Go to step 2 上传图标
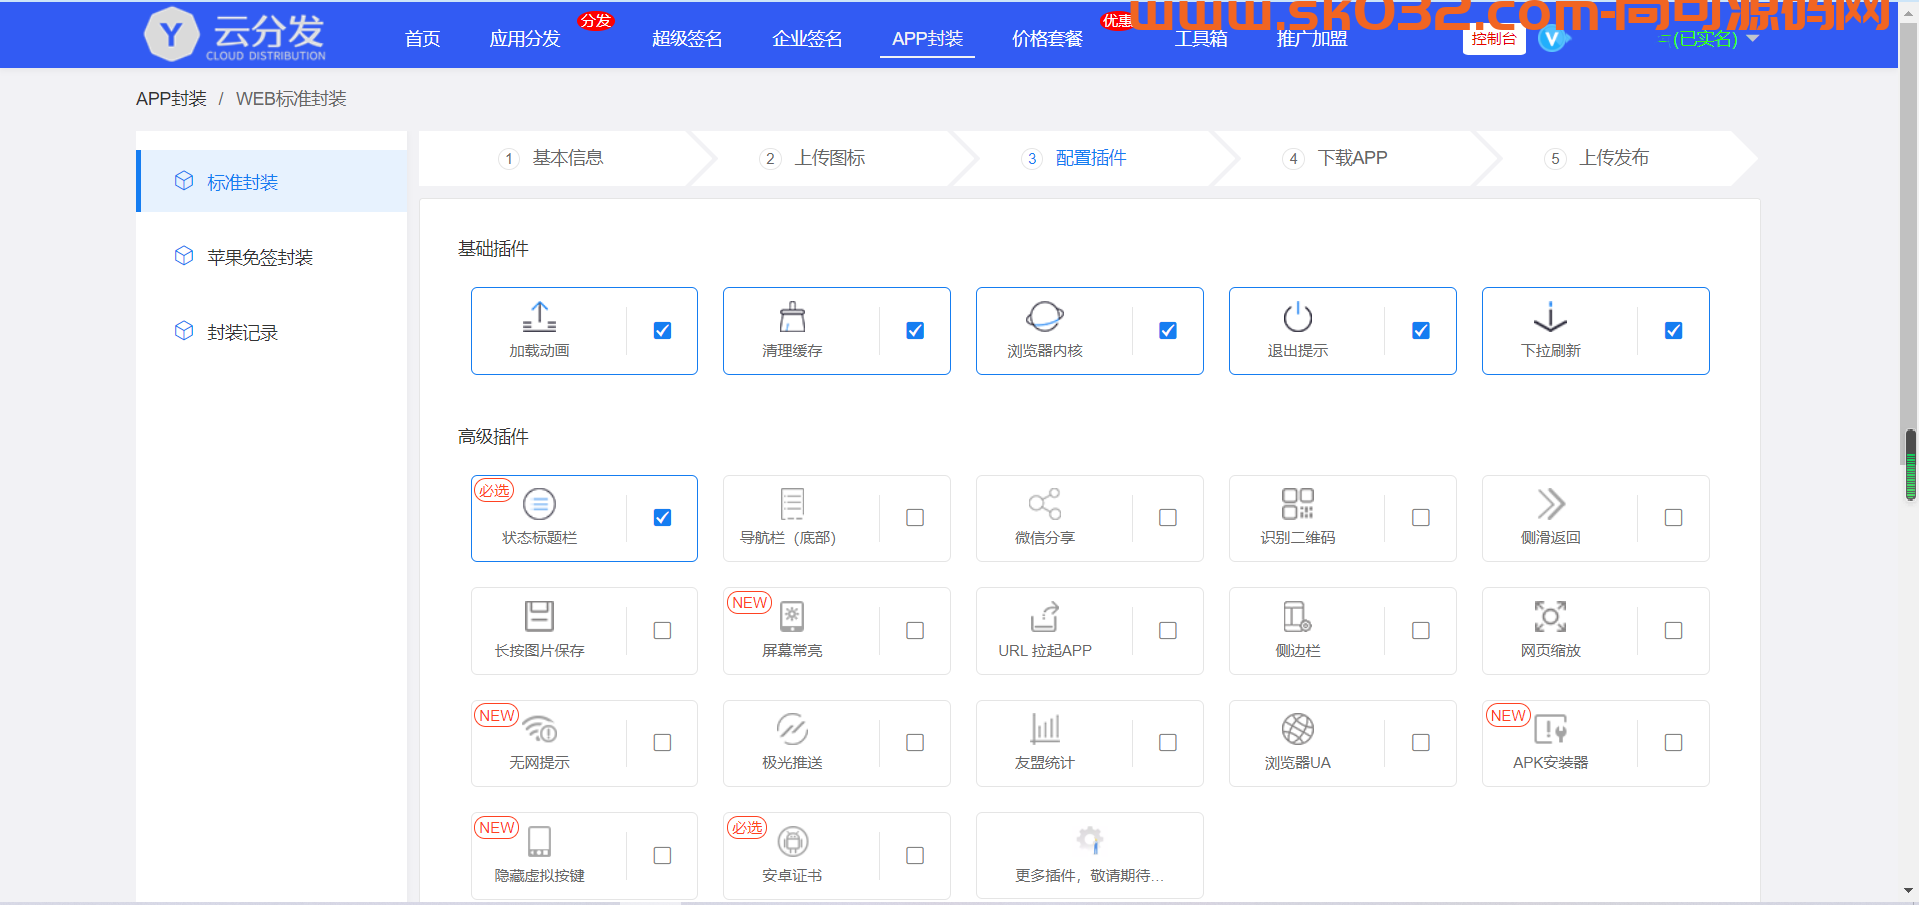 tap(813, 158)
